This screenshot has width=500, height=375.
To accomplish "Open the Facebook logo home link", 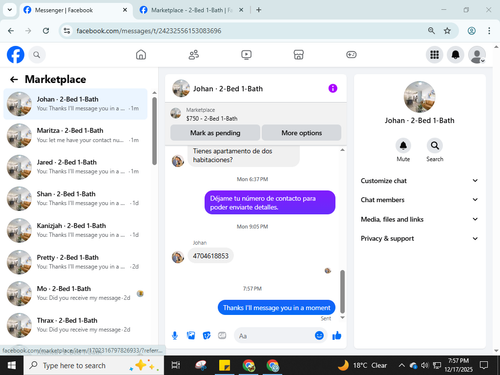I will pos(16,55).
